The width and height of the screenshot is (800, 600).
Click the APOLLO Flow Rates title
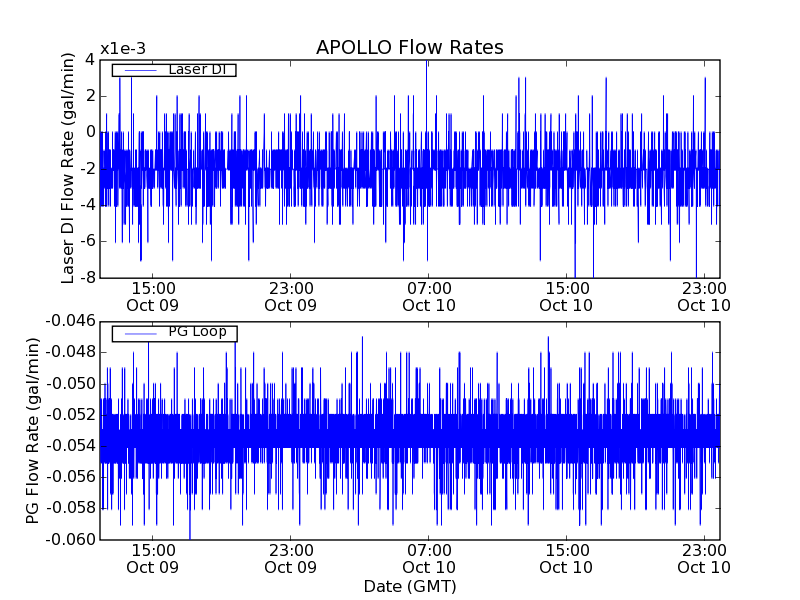[410, 47]
